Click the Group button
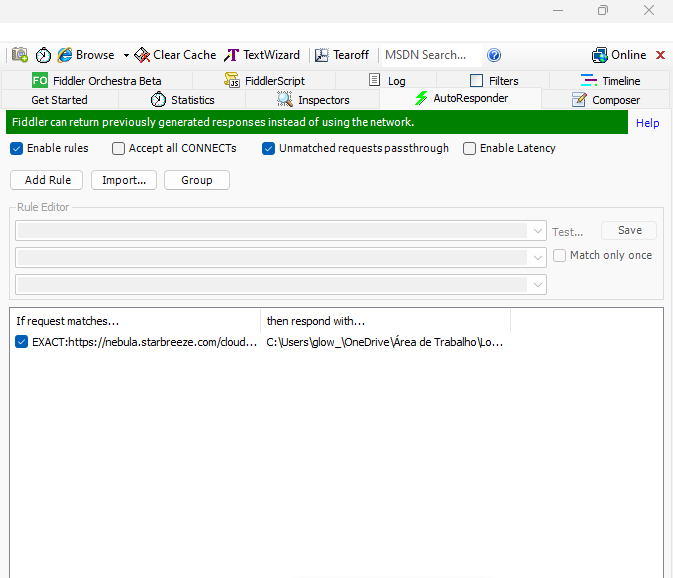The height and width of the screenshot is (578, 673). (197, 180)
